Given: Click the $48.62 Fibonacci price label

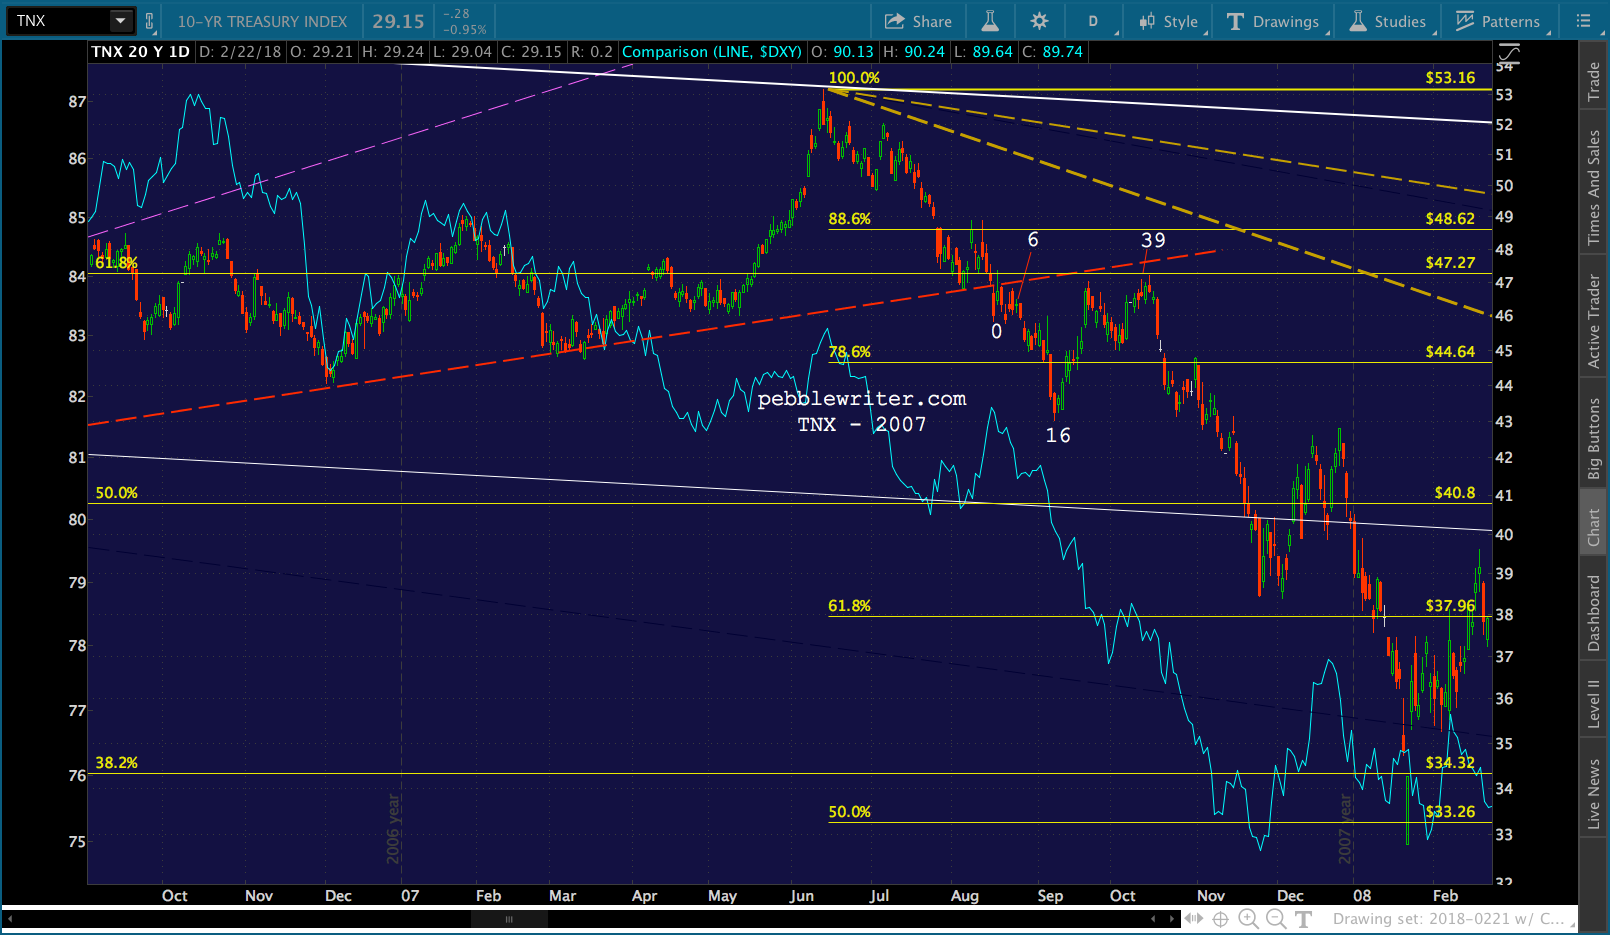Looking at the screenshot, I should 1450,219.
